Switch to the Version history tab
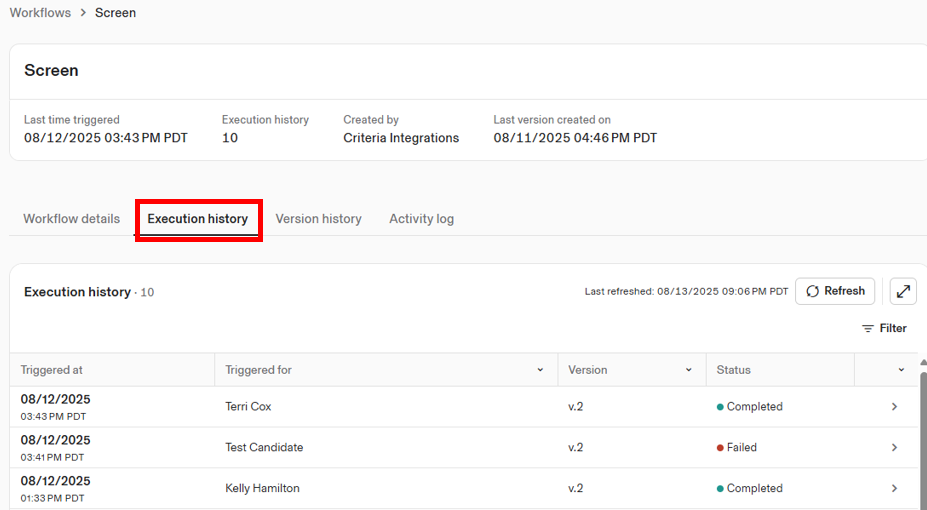927x510 pixels. coord(318,219)
